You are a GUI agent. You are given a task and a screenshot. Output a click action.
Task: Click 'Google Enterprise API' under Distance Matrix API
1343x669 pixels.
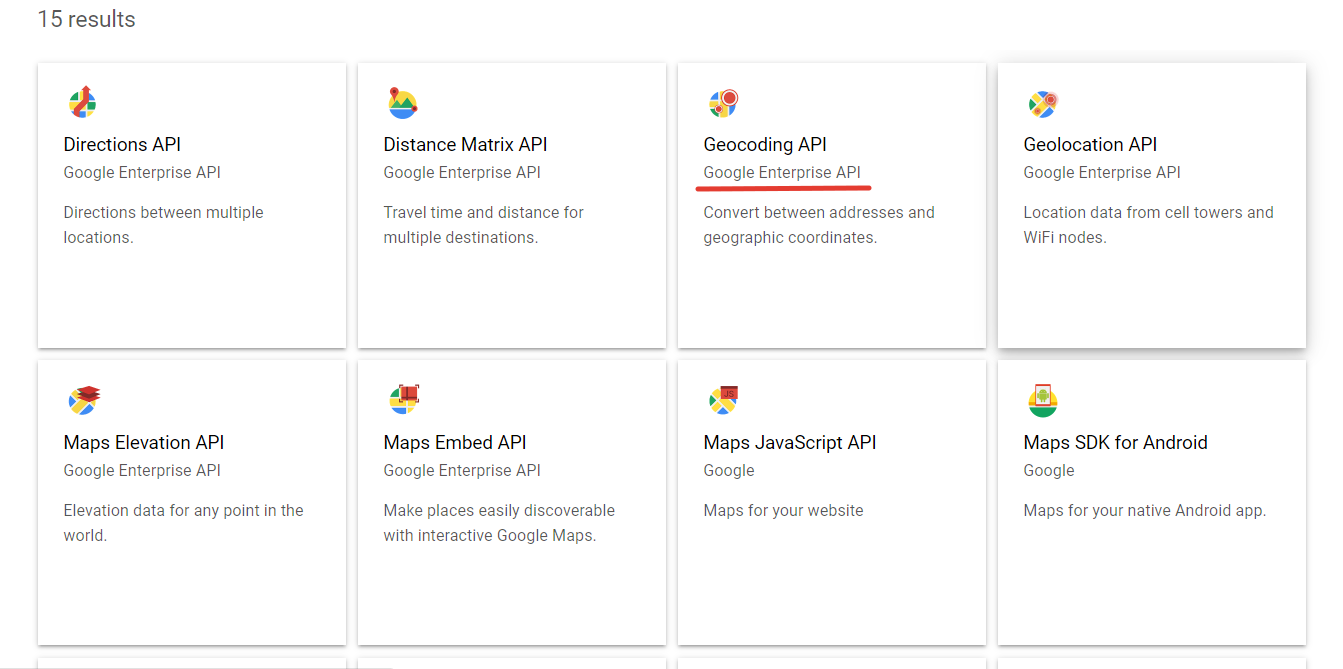click(462, 172)
